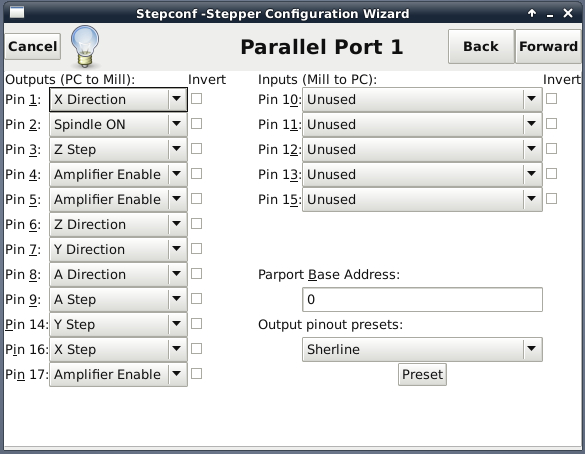
Task: Open Pin 9 A Step dropdown
Action: click(118, 300)
